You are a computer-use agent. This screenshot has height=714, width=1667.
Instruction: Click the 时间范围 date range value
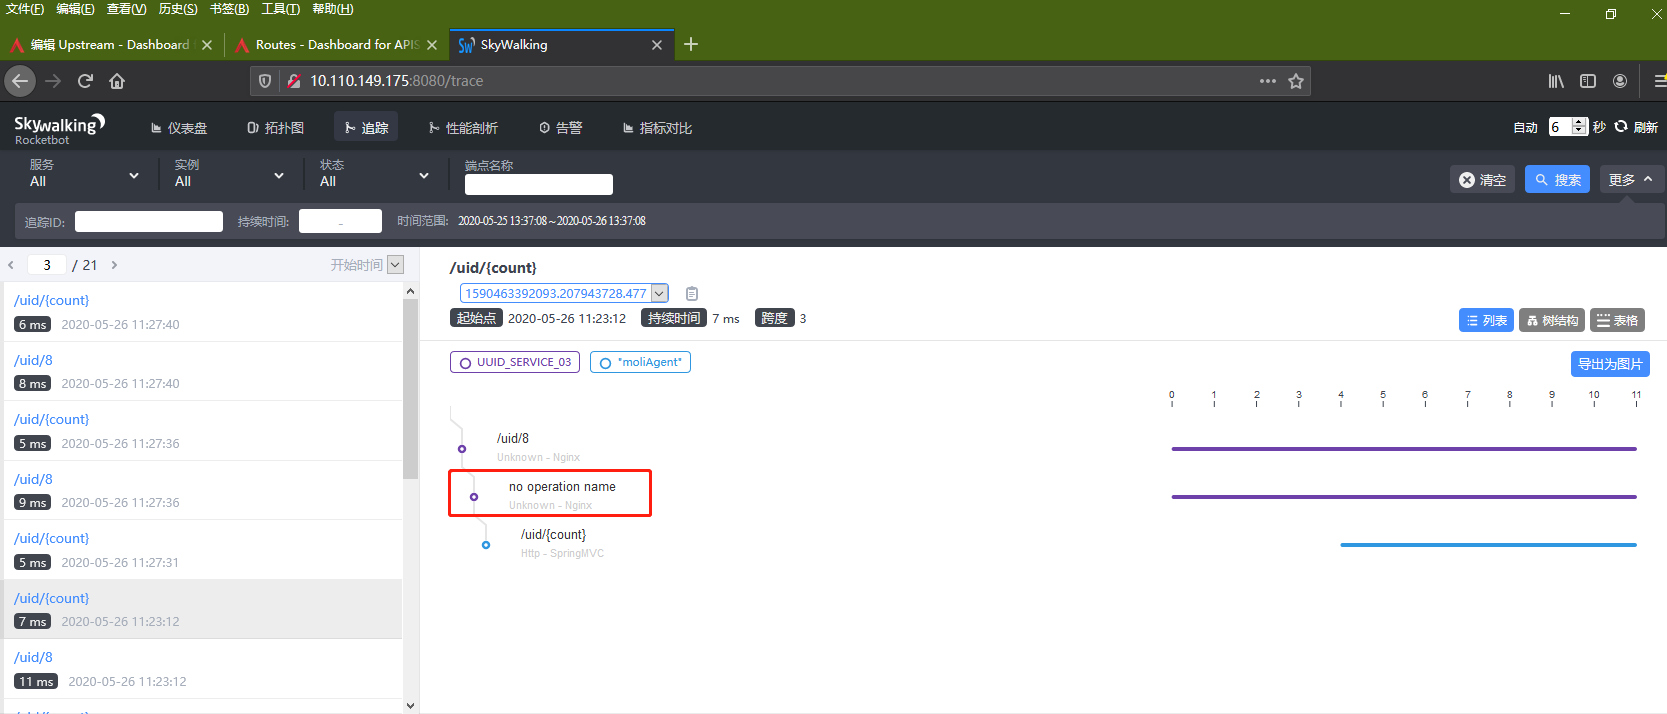[x=552, y=221]
